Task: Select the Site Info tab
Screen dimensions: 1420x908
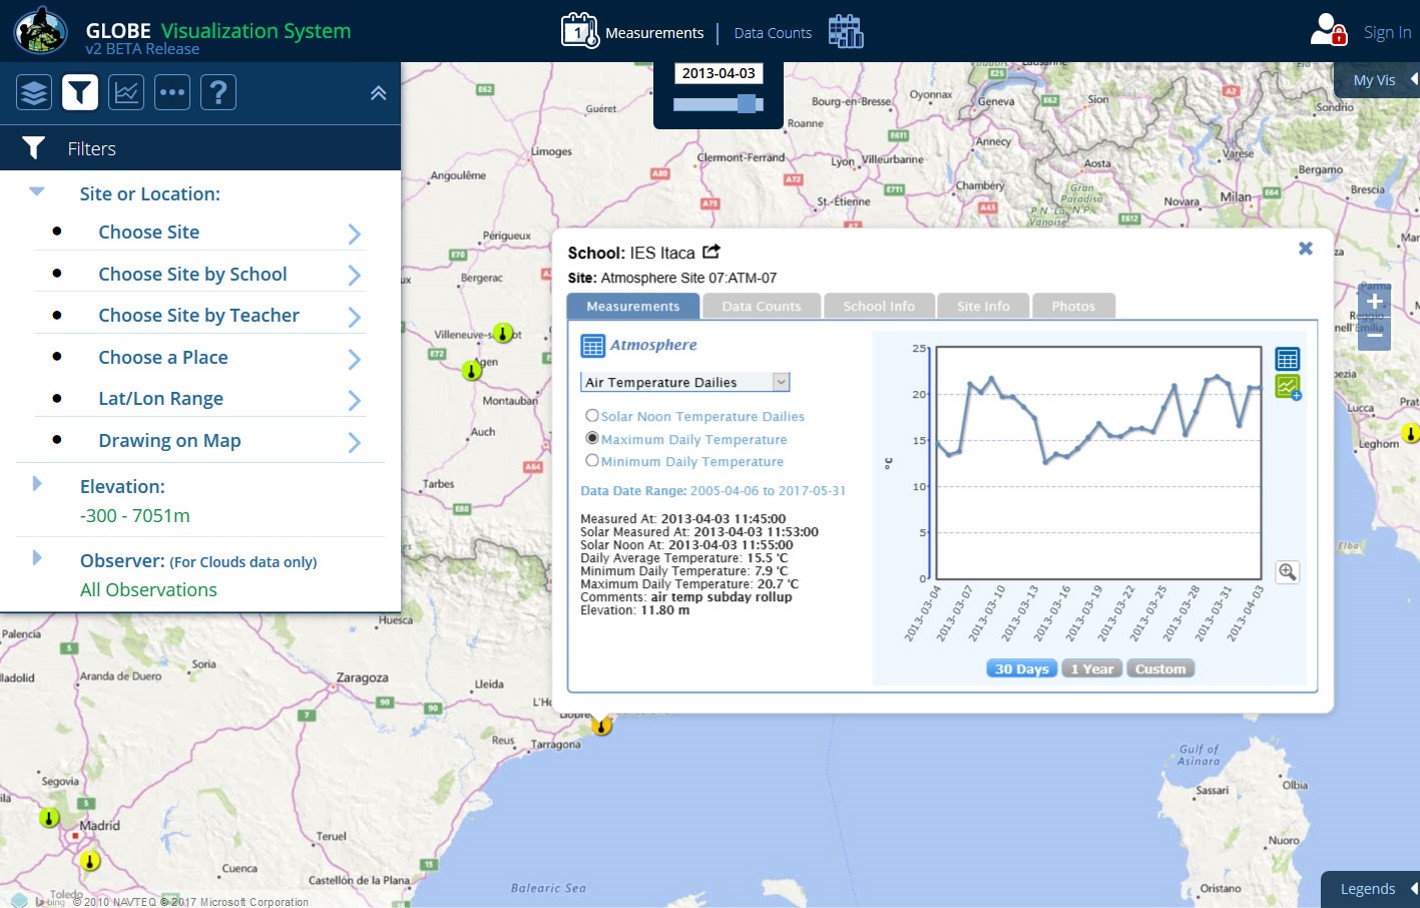Action: tap(983, 306)
